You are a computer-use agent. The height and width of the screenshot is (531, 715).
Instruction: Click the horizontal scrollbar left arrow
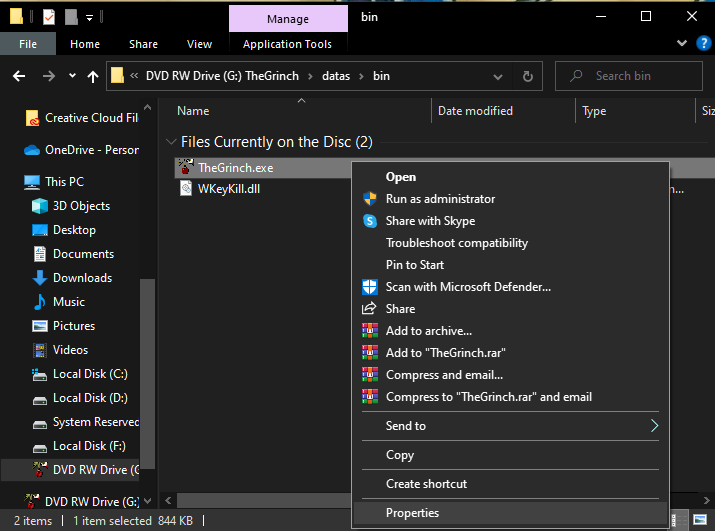pos(168,500)
